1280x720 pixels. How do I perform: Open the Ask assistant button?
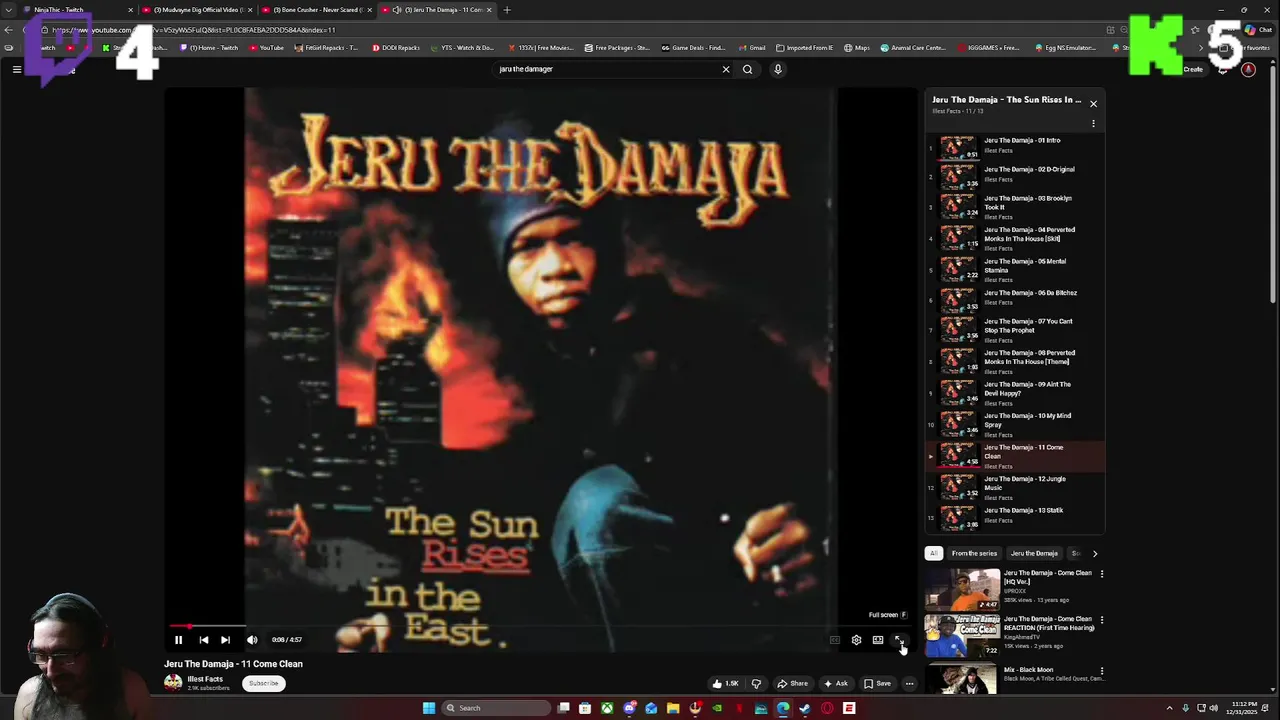pos(835,684)
